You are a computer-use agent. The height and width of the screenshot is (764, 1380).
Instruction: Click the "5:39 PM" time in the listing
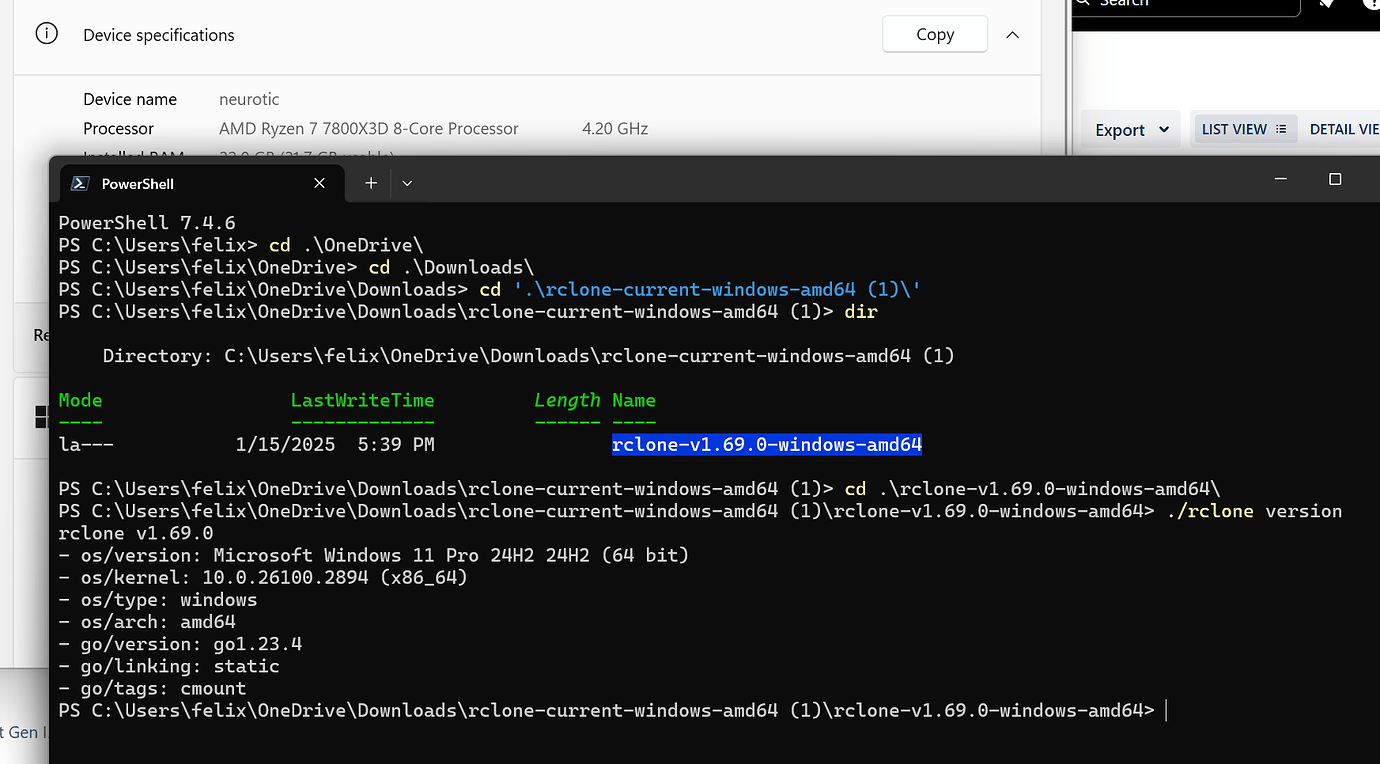point(396,444)
